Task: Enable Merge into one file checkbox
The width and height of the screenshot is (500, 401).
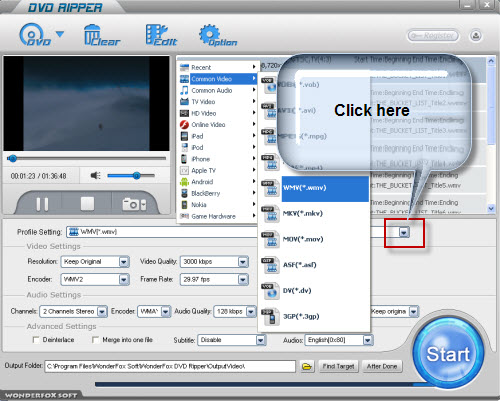Action: (95, 340)
